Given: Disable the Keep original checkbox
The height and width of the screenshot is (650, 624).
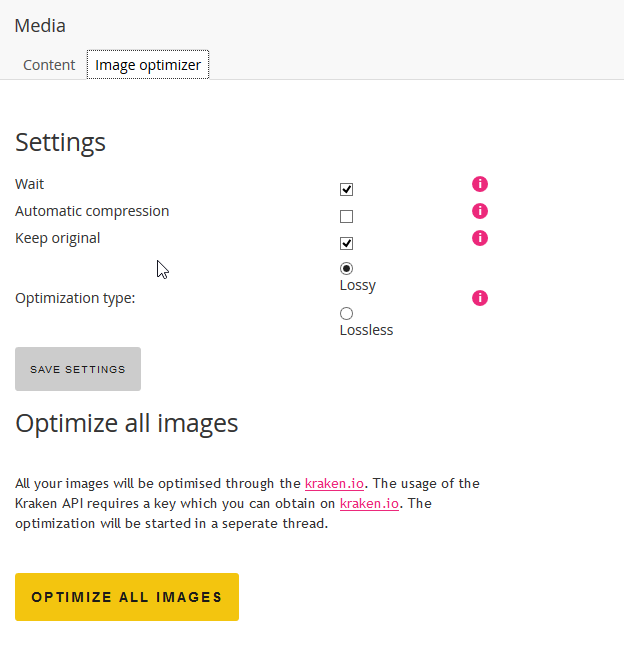Looking at the screenshot, I should 346,243.
